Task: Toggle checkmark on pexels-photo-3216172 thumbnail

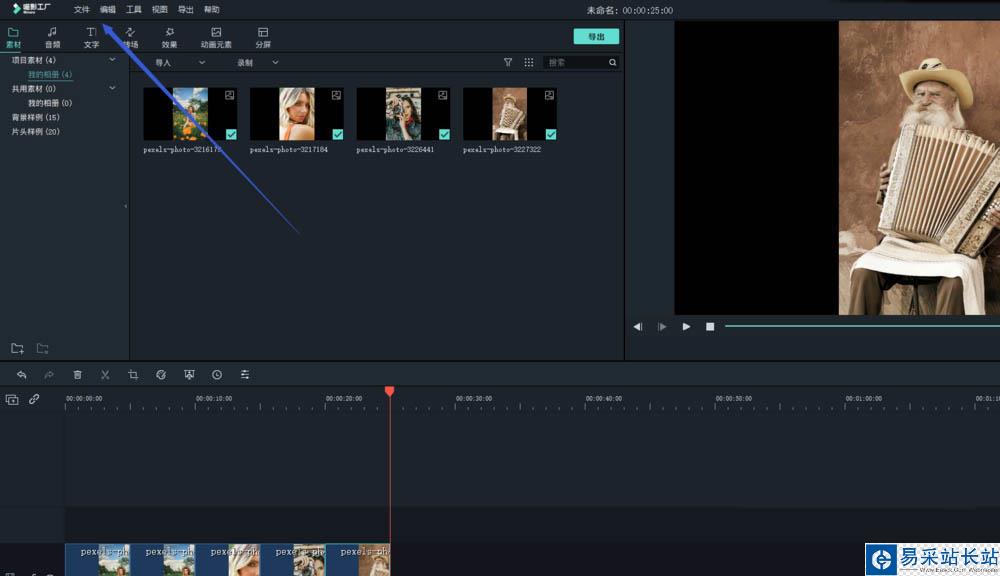Action: [x=231, y=134]
